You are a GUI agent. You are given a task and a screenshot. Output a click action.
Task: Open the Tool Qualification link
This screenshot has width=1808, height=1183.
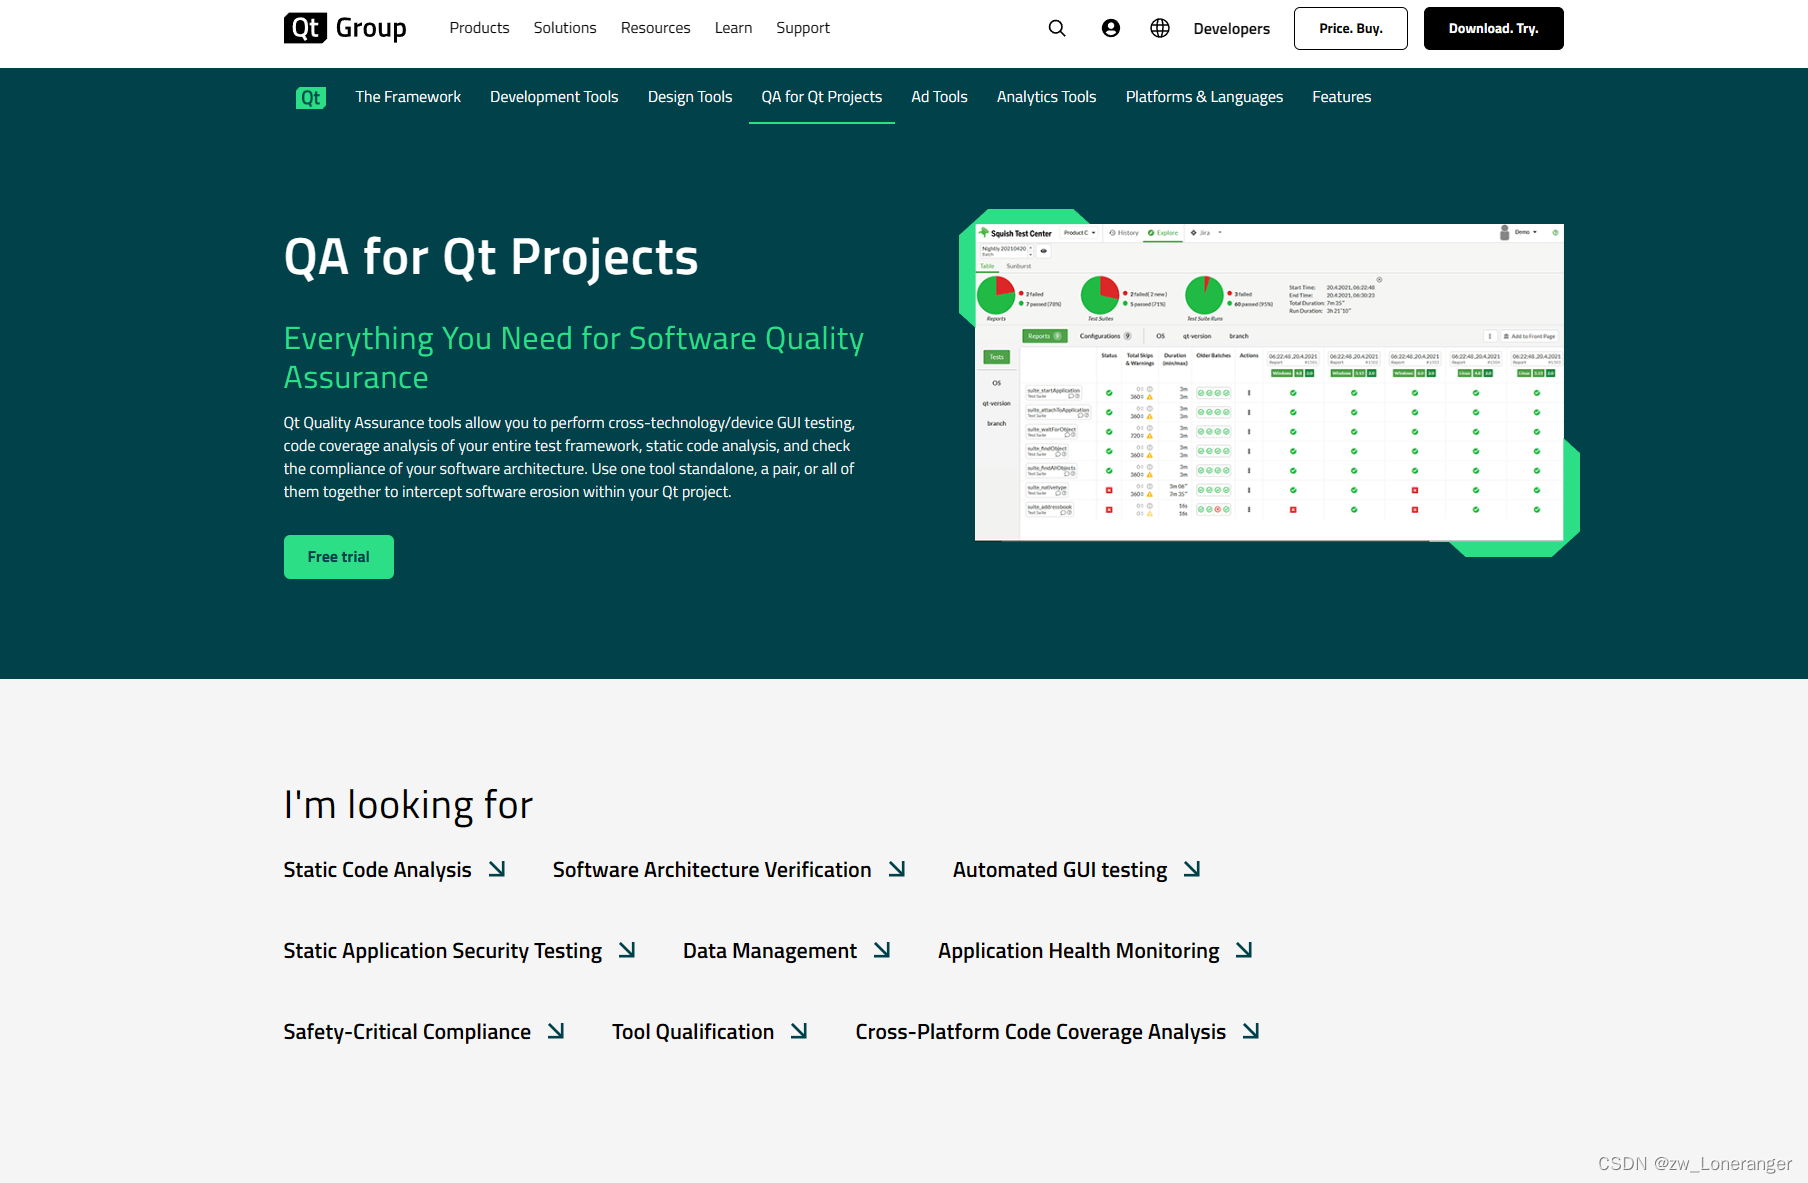pyautogui.click(x=693, y=1032)
